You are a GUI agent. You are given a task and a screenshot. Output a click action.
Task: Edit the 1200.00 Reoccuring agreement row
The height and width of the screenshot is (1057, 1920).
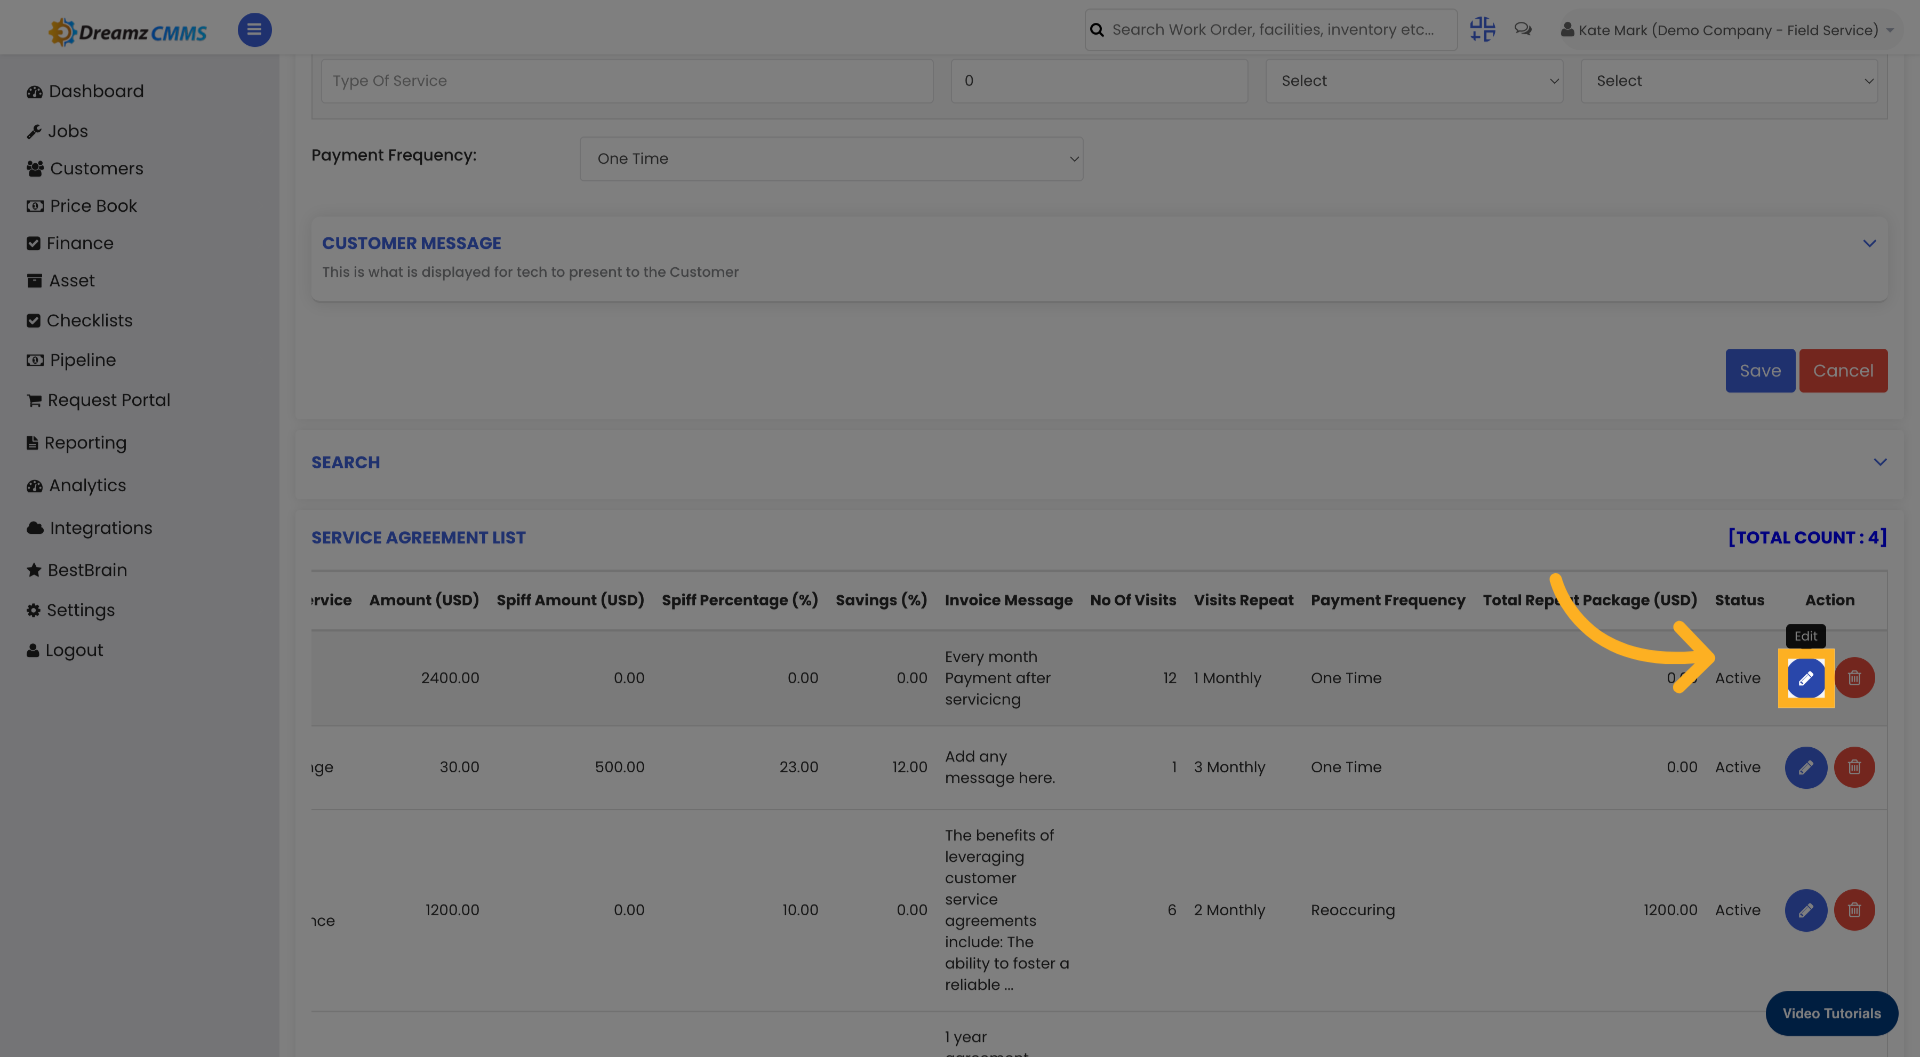click(x=1806, y=910)
